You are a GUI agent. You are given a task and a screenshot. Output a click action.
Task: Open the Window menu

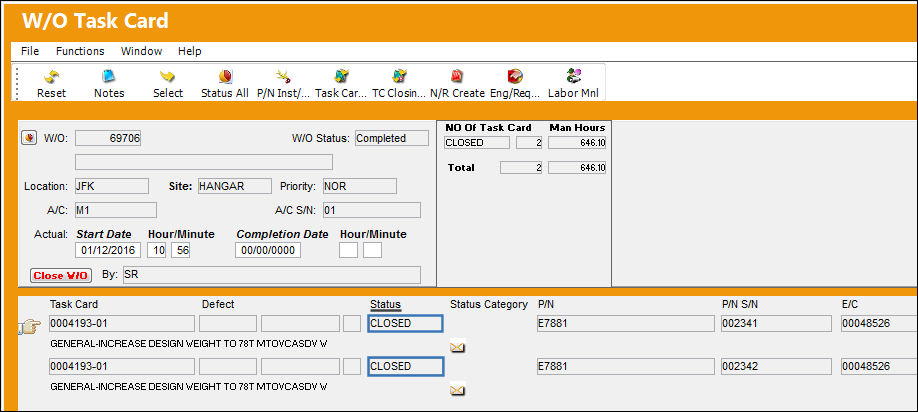[x=142, y=51]
